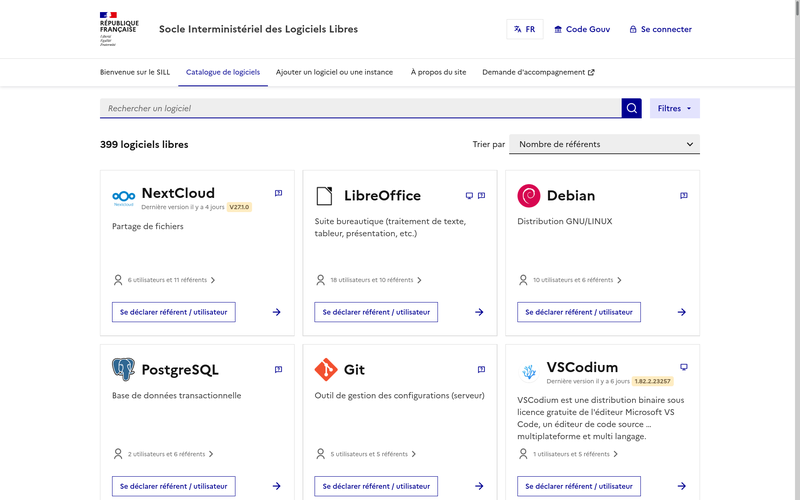Click LibreOffice documentation icon
Screen dimensions: 800x500
[481, 195]
